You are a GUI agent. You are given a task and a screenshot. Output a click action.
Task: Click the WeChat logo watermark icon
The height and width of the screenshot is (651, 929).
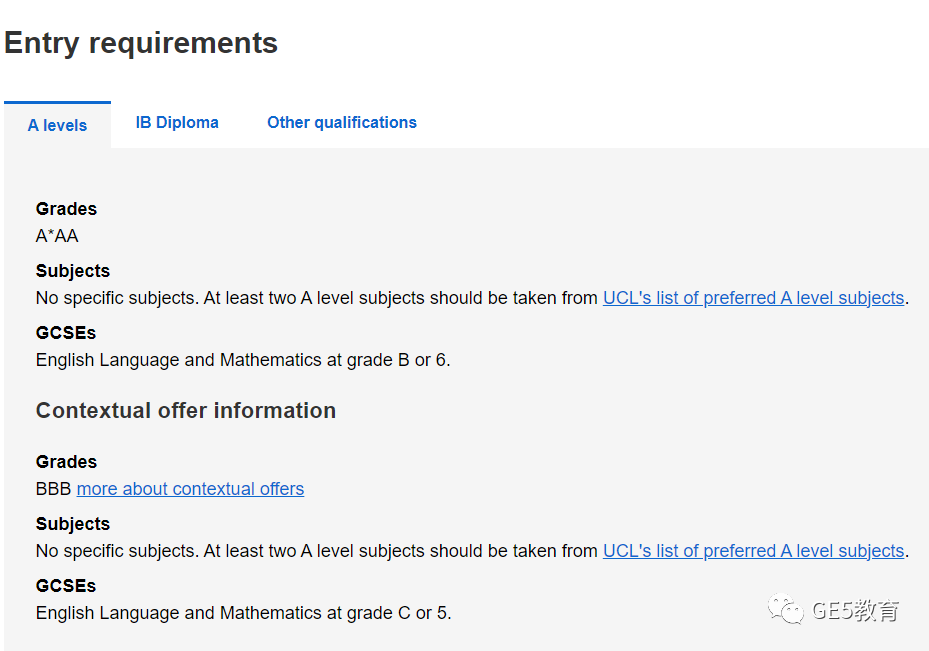pyautogui.click(x=786, y=609)
